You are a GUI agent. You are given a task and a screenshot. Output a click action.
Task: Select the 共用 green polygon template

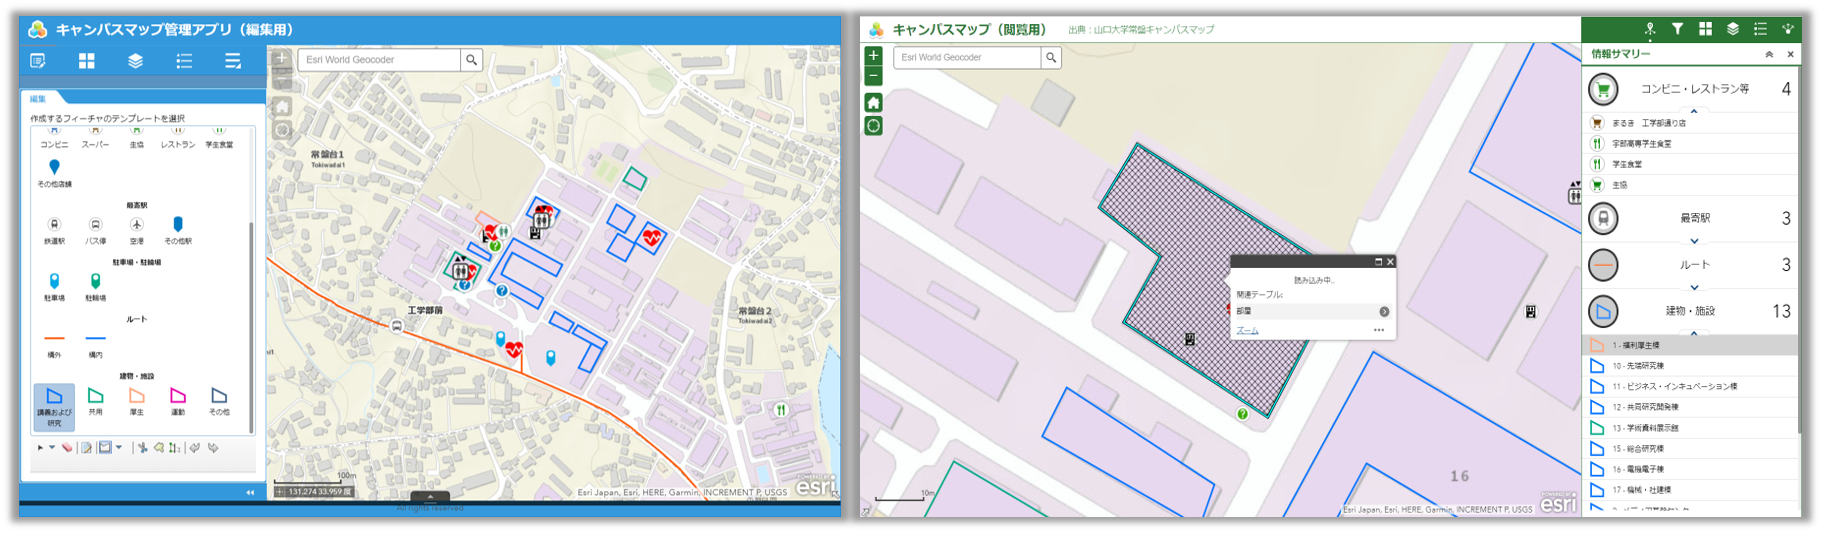coord(95,401)
